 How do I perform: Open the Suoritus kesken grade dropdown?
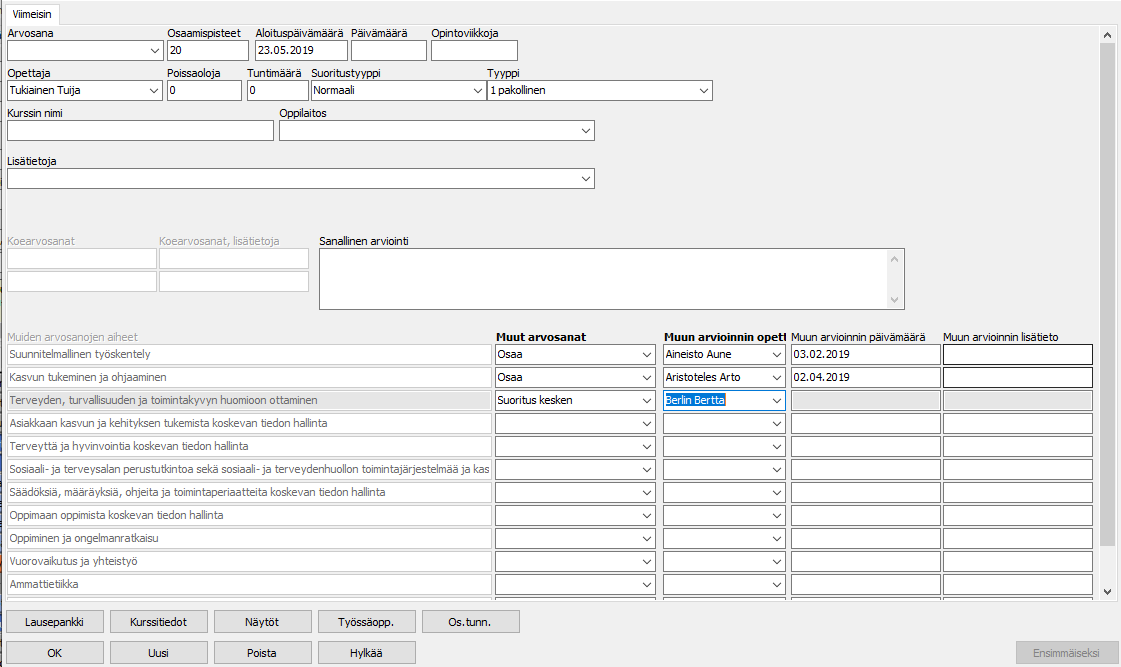647,400
